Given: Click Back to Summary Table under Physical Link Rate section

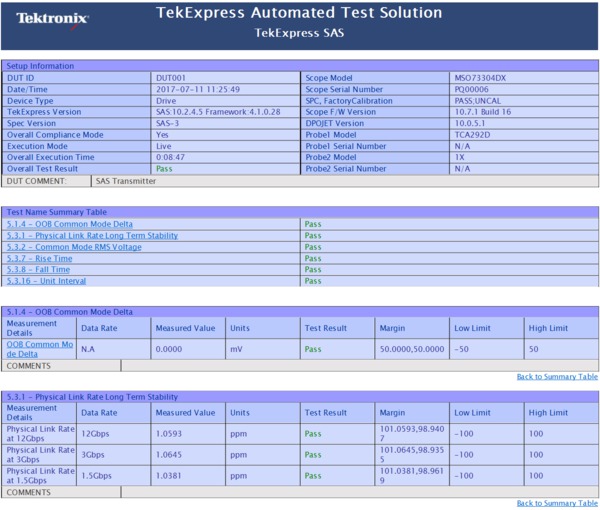Looking at the screenshot, I should coord(557,503).
